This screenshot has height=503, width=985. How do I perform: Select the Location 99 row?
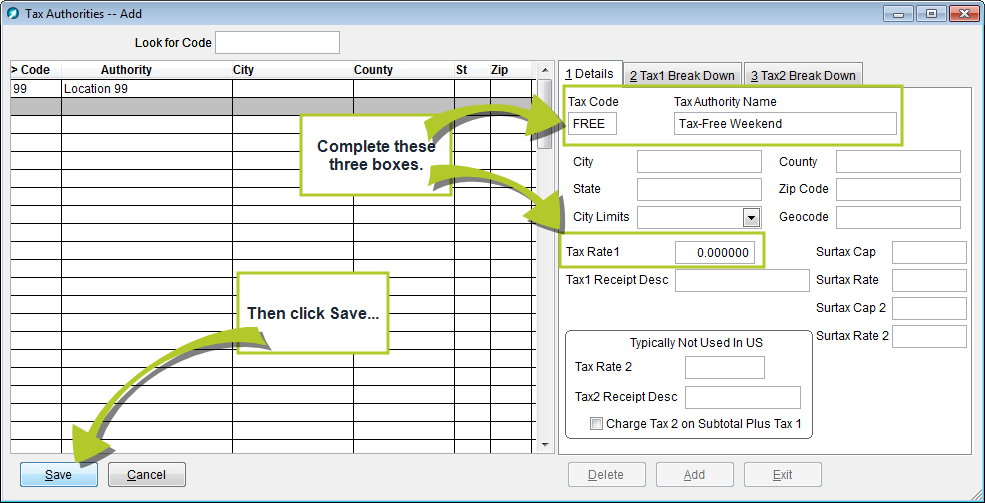tap(146, 89)
